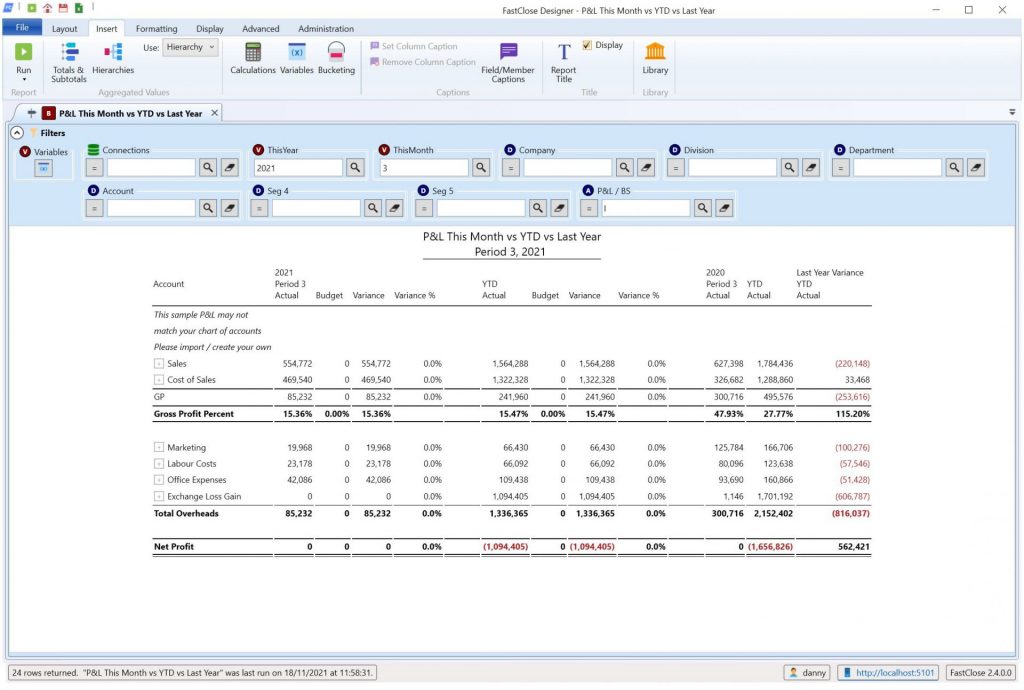Screen dimensions: 1024x690
Task: Select the Net Profit row label
Action: 174,547
